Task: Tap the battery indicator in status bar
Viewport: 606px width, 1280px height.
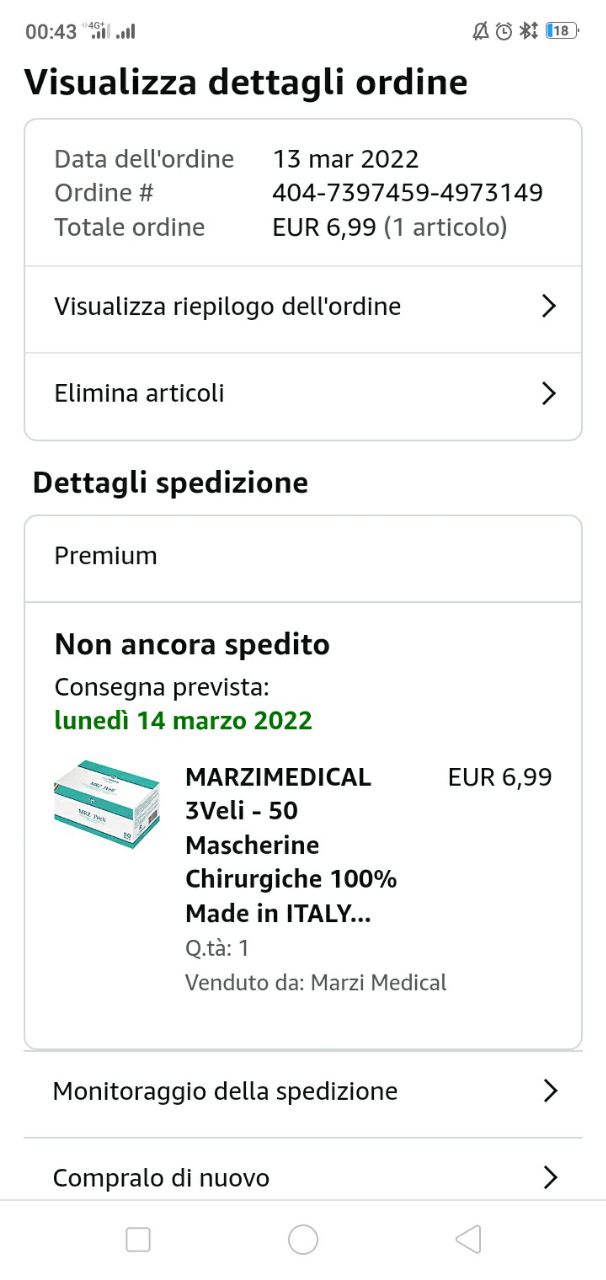Action: pyautogui.click(x=561, y=31)
